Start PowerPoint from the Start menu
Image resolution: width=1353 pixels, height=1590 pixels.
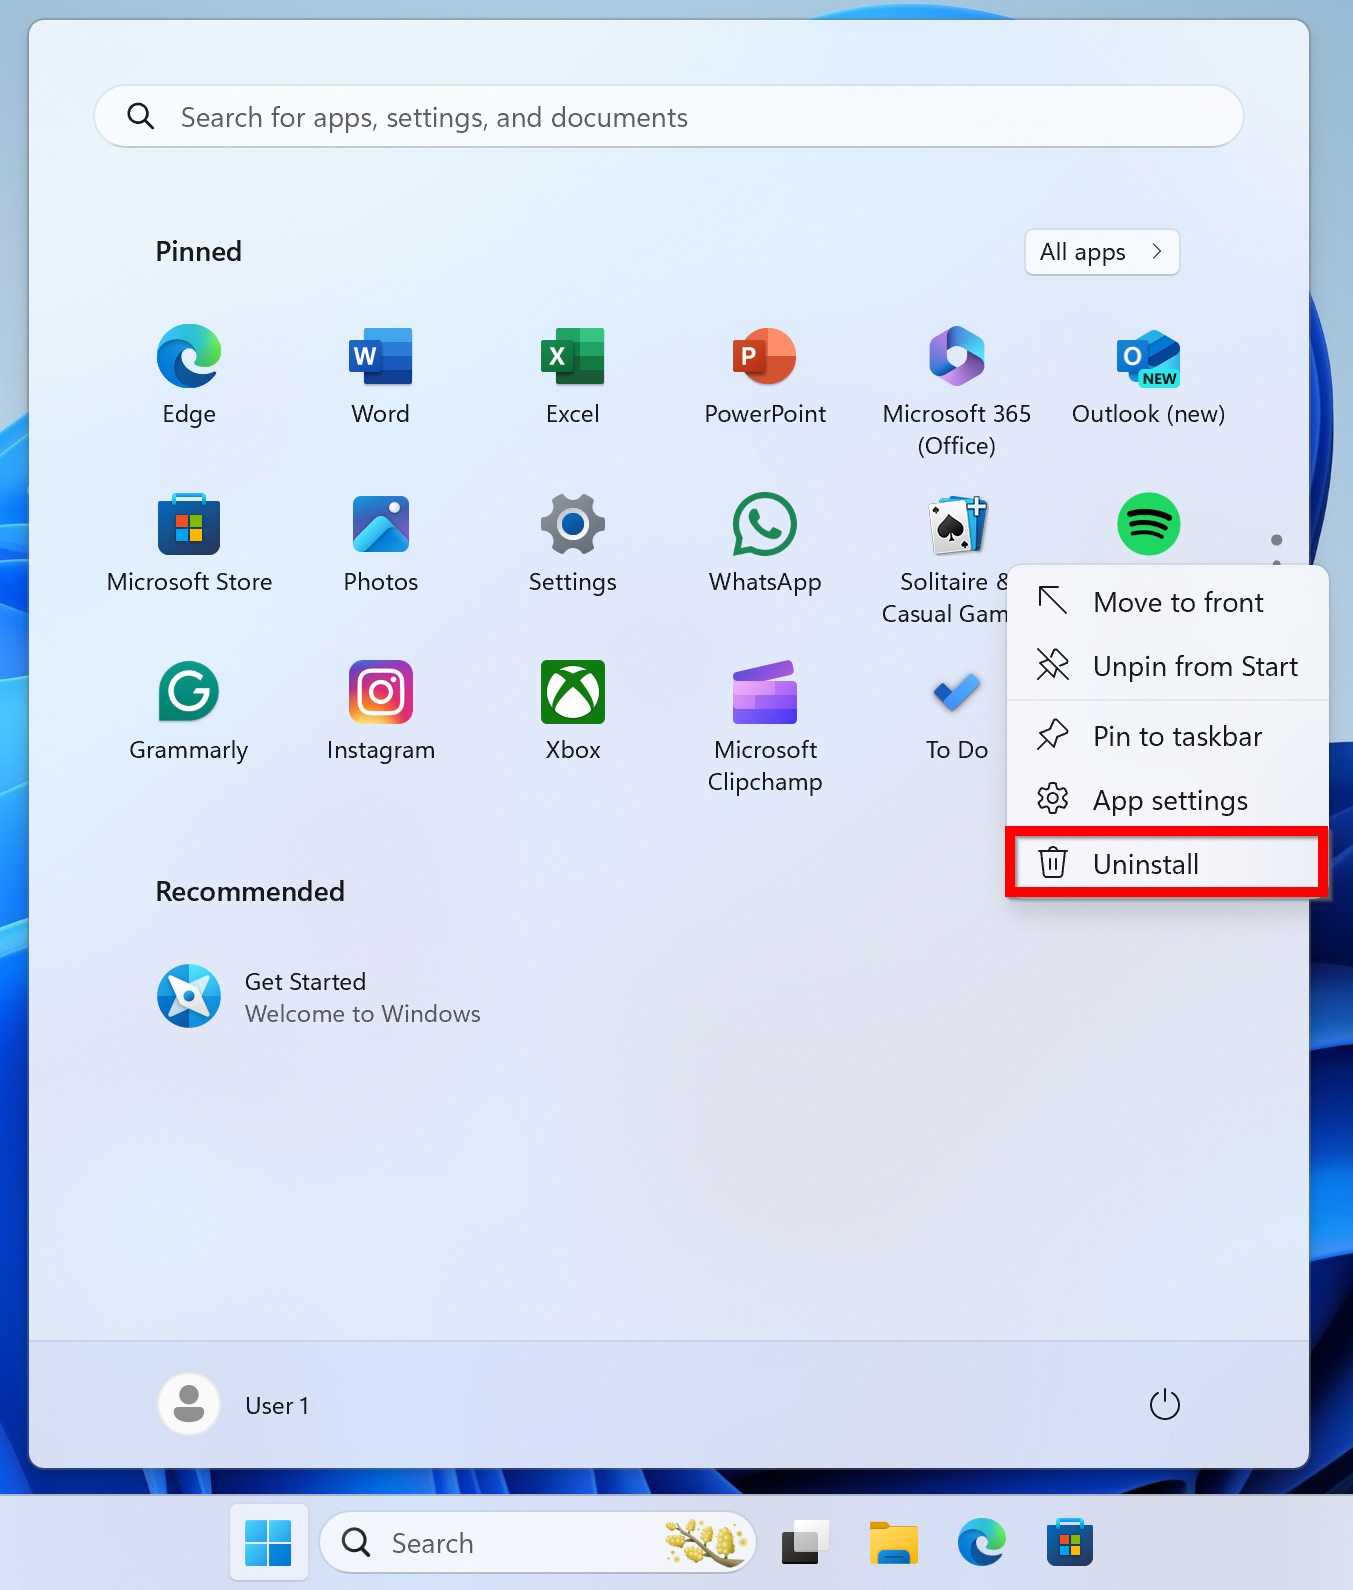(x=765, y=375)
